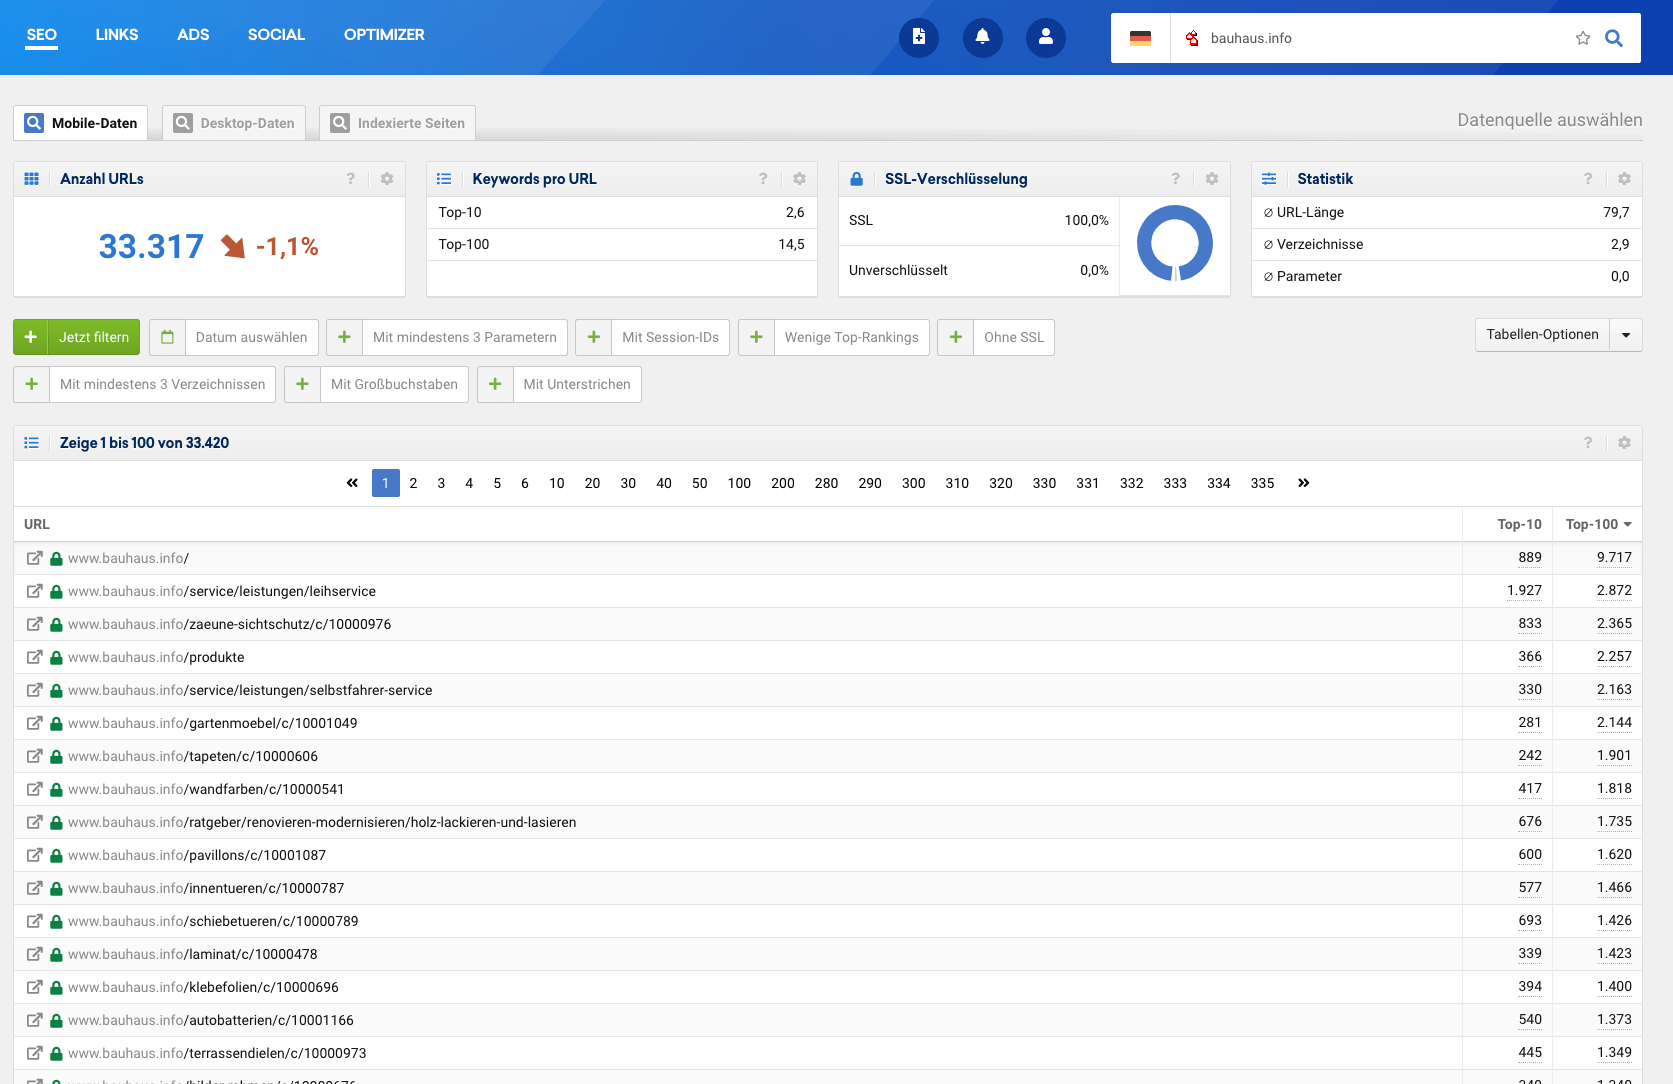Open the Anzahl URLs settings gear
1673x1084 pixels.
(x=387, y=179)
